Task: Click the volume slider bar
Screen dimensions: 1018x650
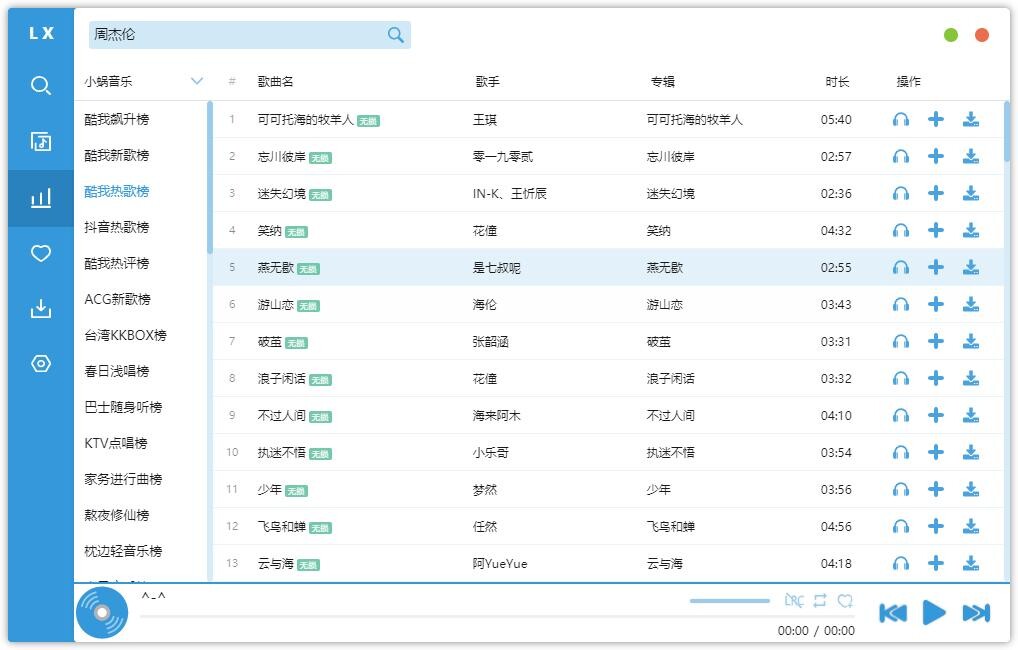Action: [729, 601]
